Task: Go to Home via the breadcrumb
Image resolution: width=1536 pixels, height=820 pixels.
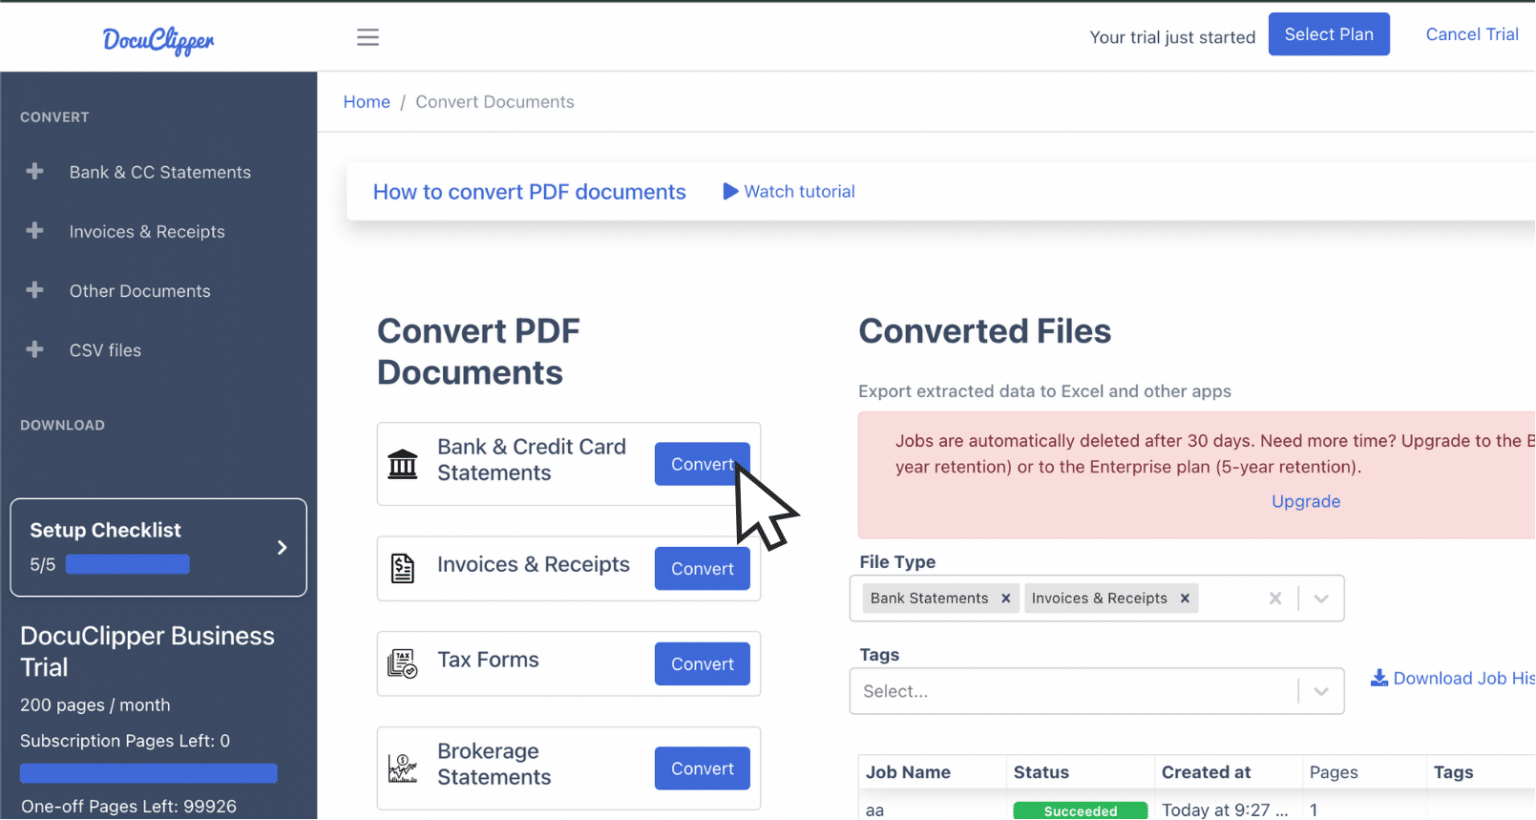Action: [x=366, y=101]
